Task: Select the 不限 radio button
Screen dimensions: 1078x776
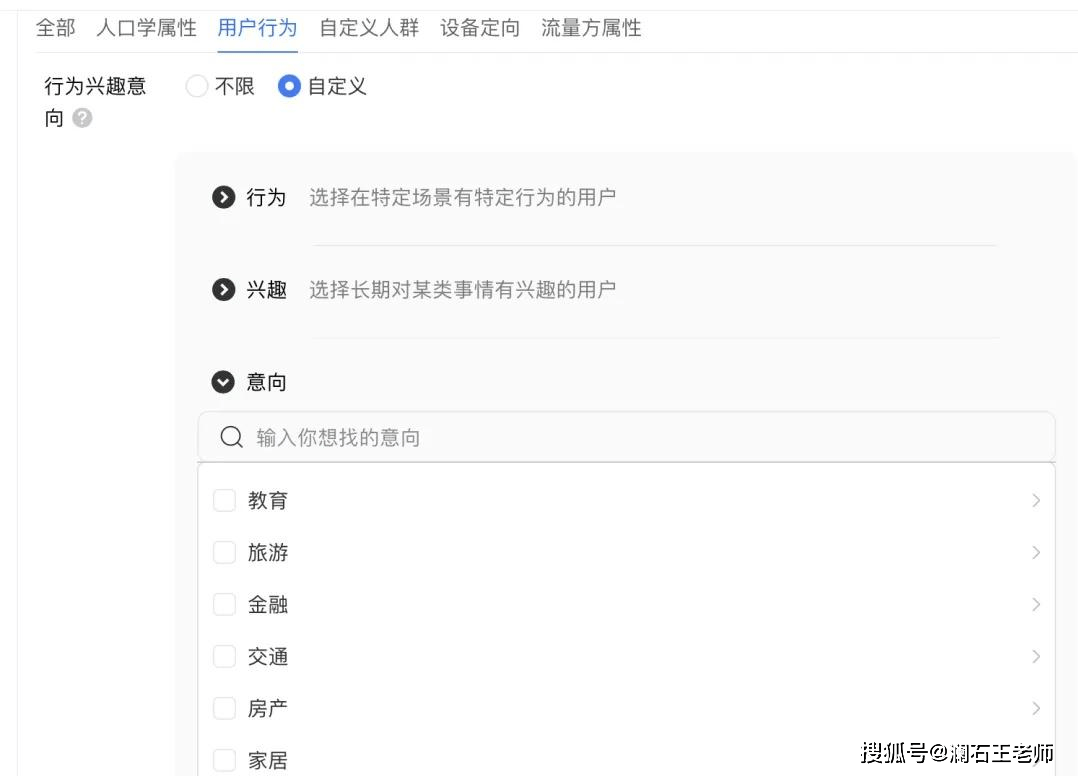Action: point(197,86)
